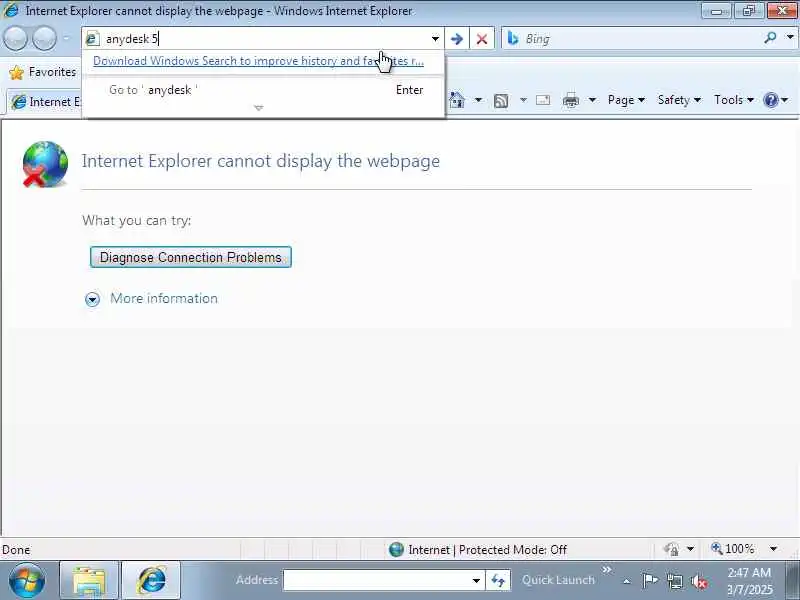This screenshot has height=600, width=800.
Task: Open the Help question mark menu
Action: point(776,100)
